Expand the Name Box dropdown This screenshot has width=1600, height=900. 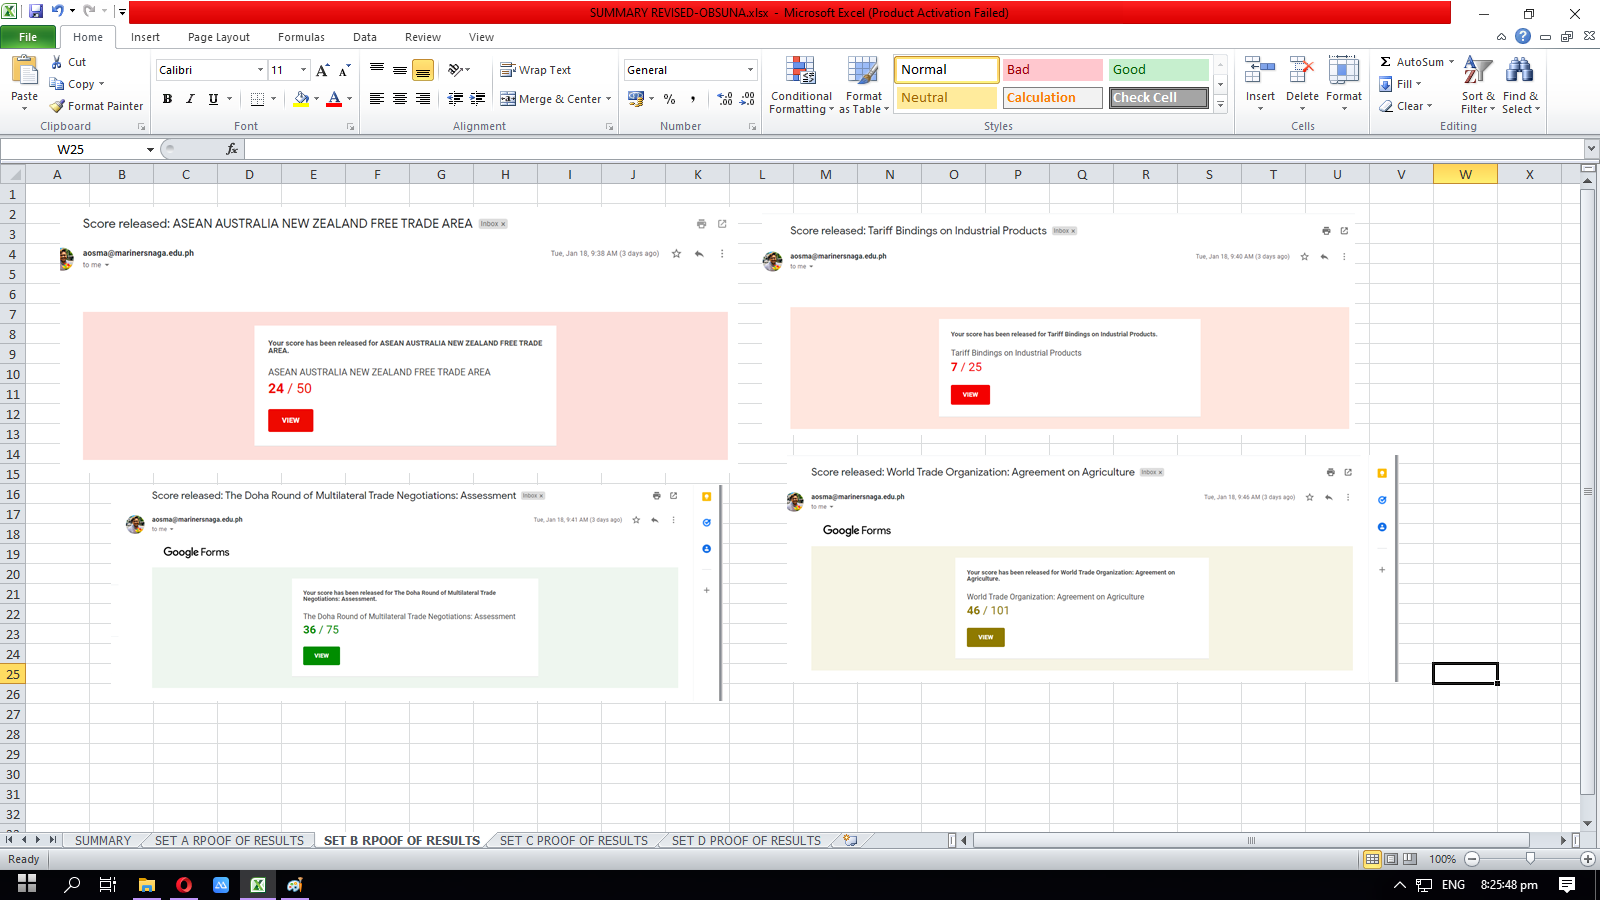pyautogui.click(x=150, y=150)
